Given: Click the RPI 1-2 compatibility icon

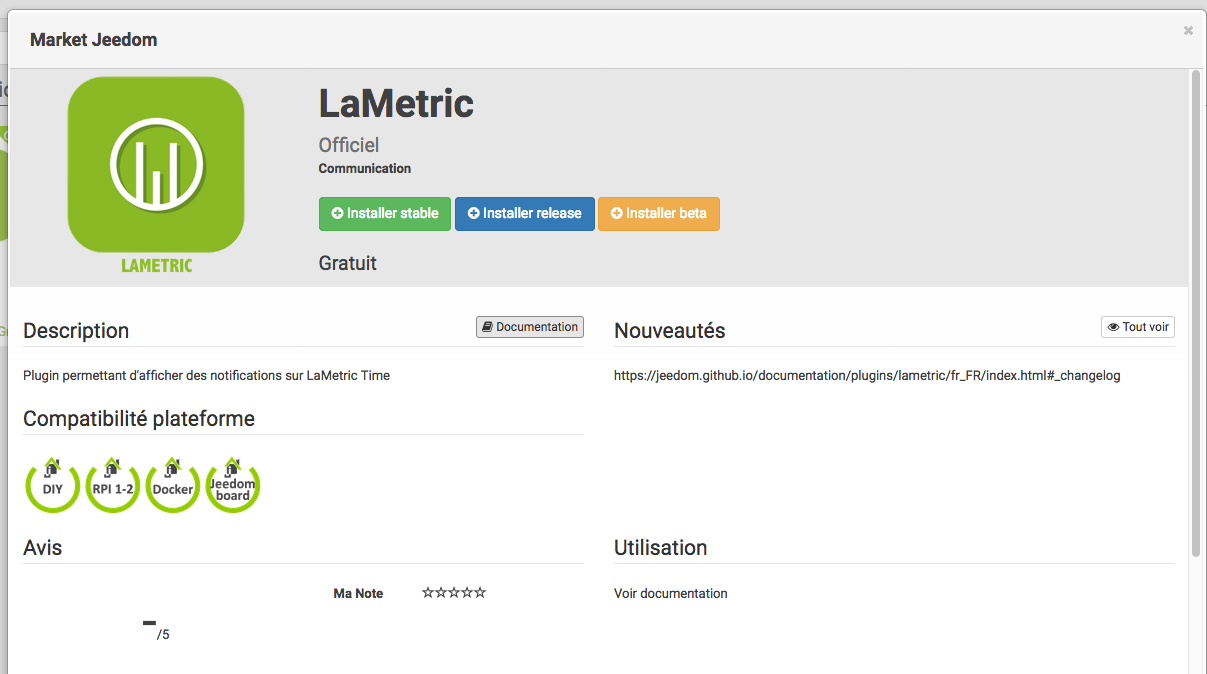Looking at the screenshot, I should click(113, 486).
